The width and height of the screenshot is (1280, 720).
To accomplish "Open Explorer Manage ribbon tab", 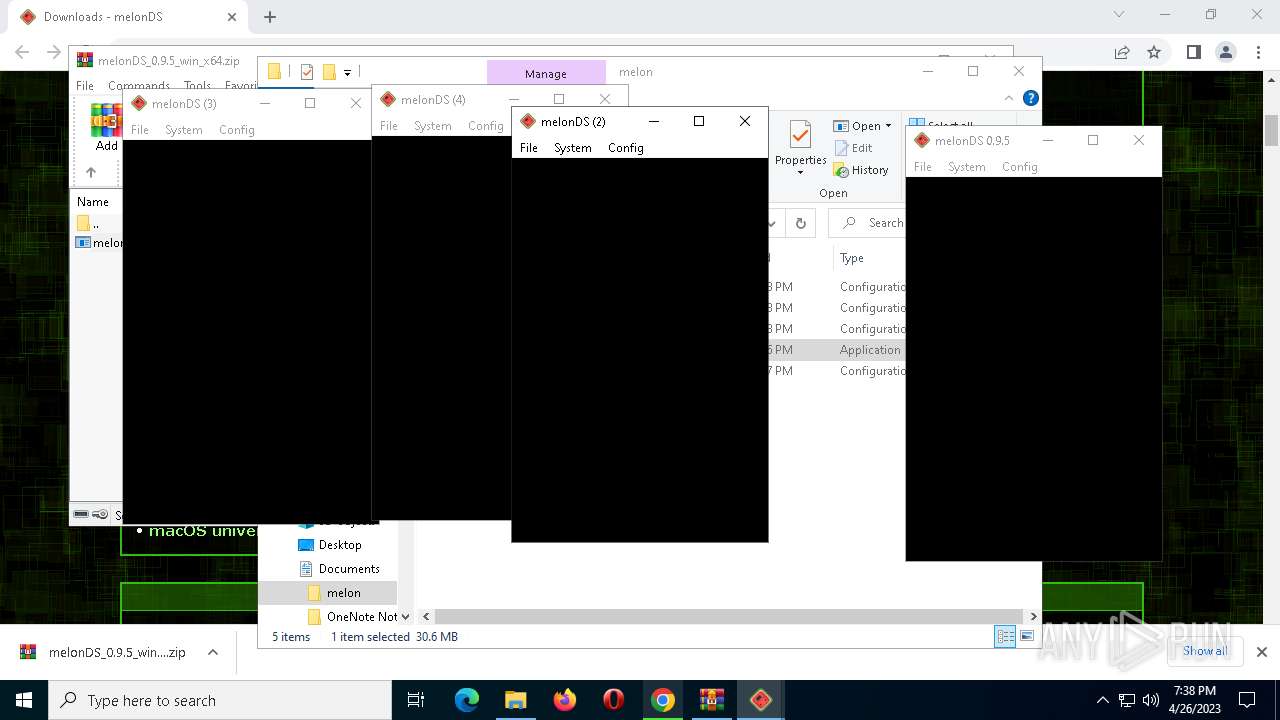I will [546, 73].
